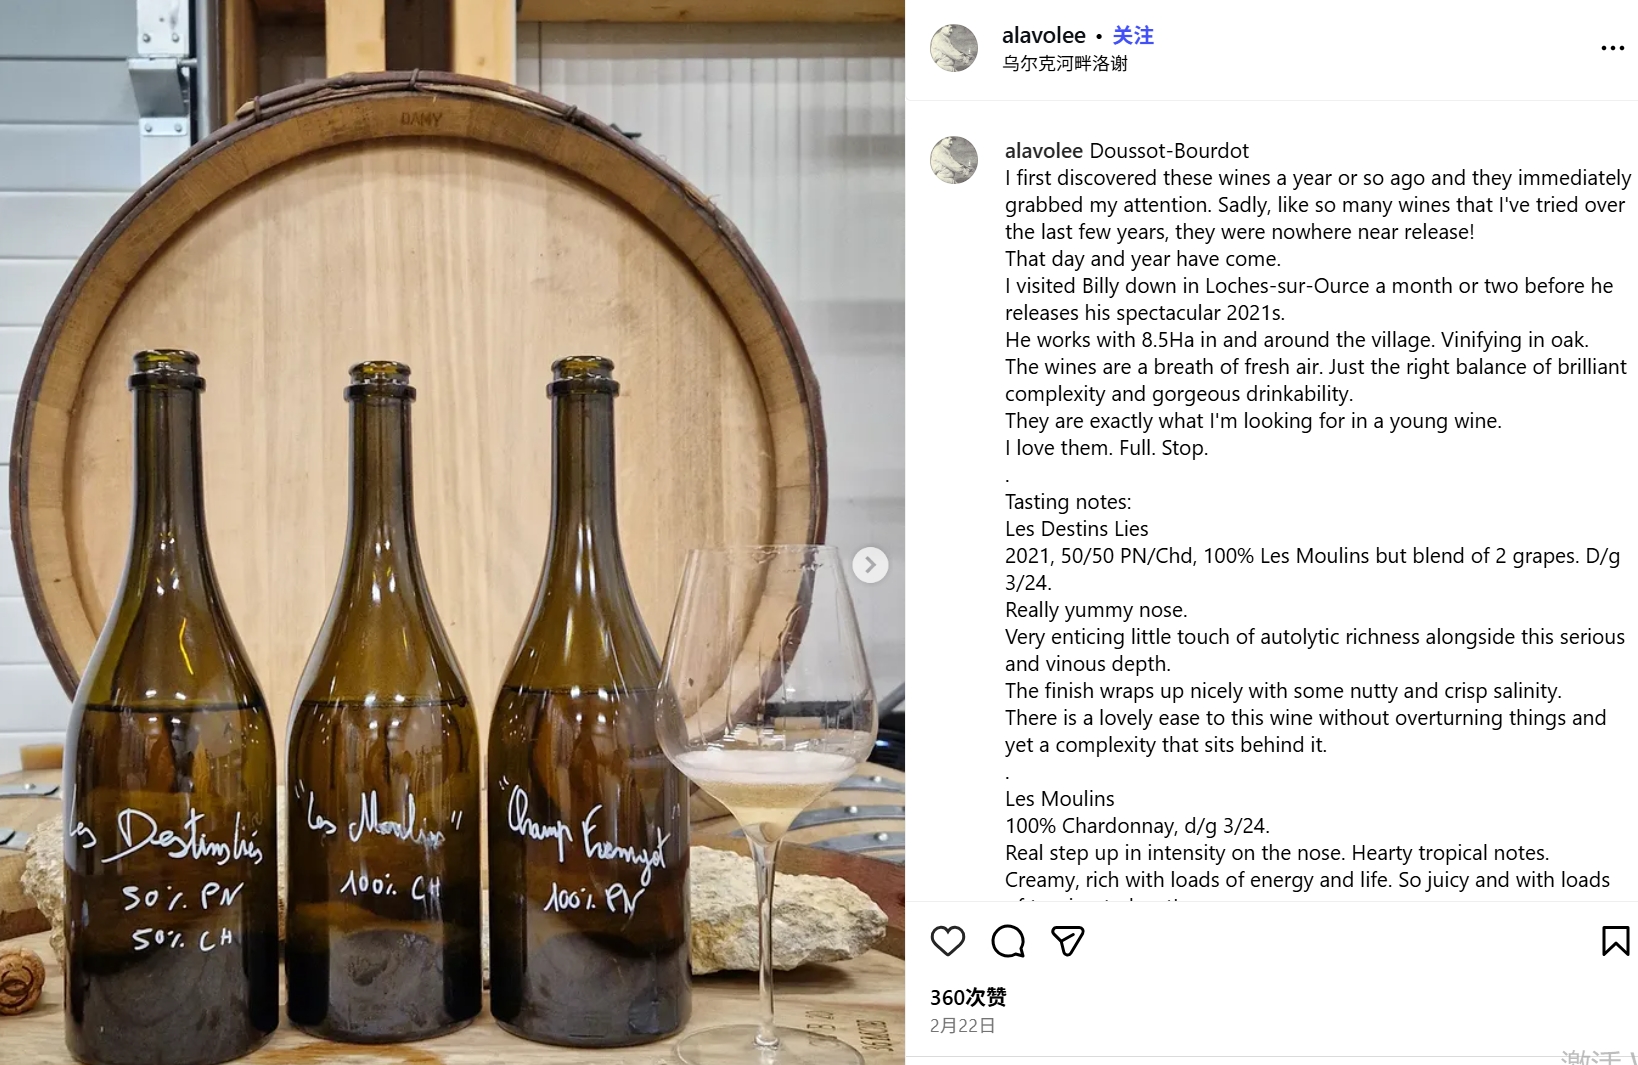Viewport: 1638px width, 1065px height.
Task: Share post with paper plane icon
Action: [1067, 941]
